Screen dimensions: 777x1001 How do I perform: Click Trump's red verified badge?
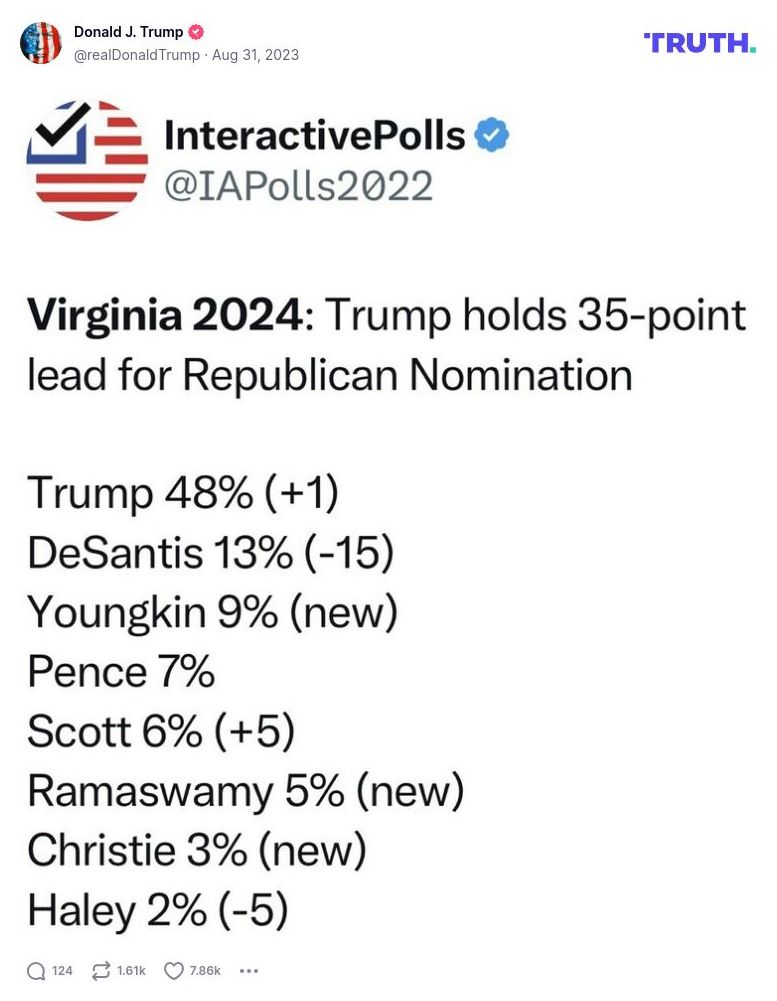coord(195,31)
